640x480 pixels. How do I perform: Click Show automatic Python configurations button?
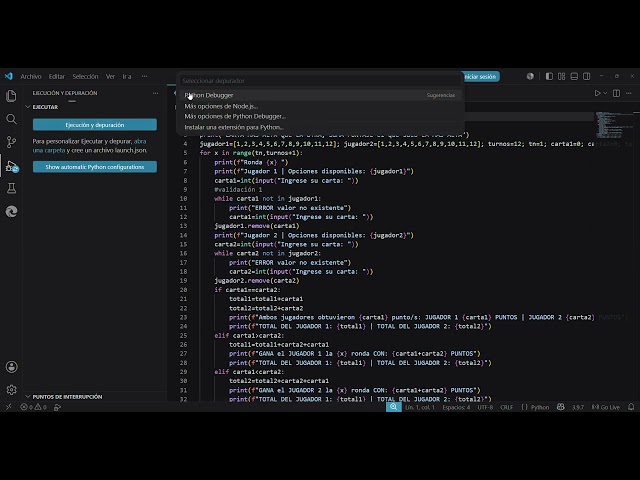[95, 167]
